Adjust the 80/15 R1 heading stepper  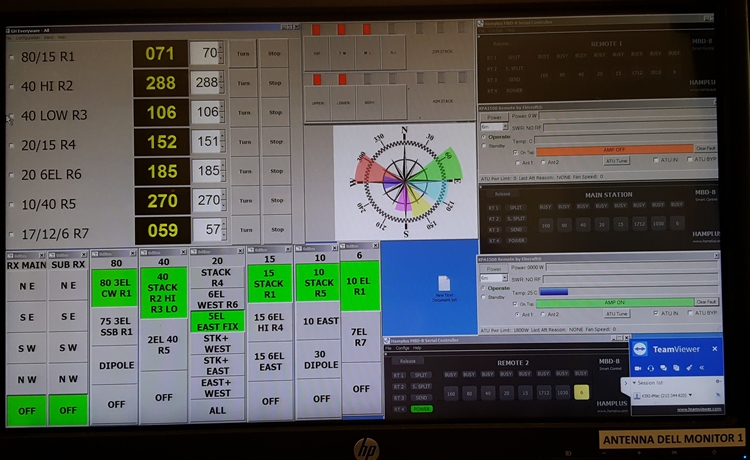click(221, 53)
